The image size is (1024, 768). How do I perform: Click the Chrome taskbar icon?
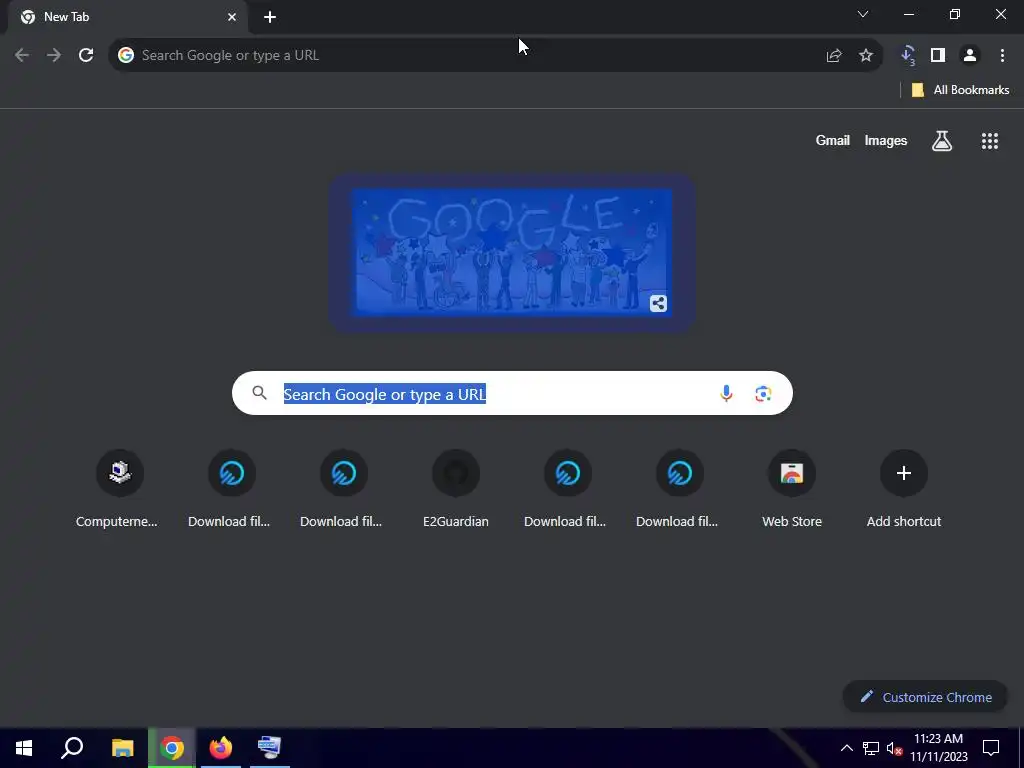[172, 748]
